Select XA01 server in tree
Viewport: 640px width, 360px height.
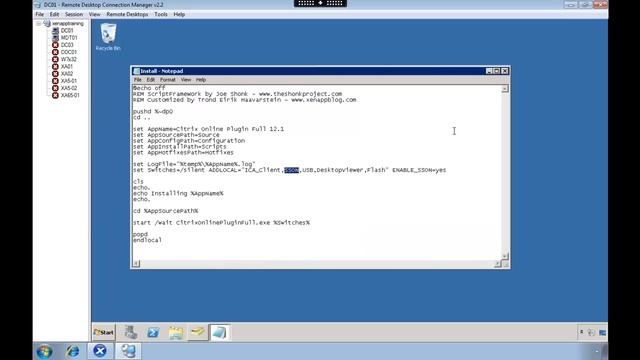(67, 67)
